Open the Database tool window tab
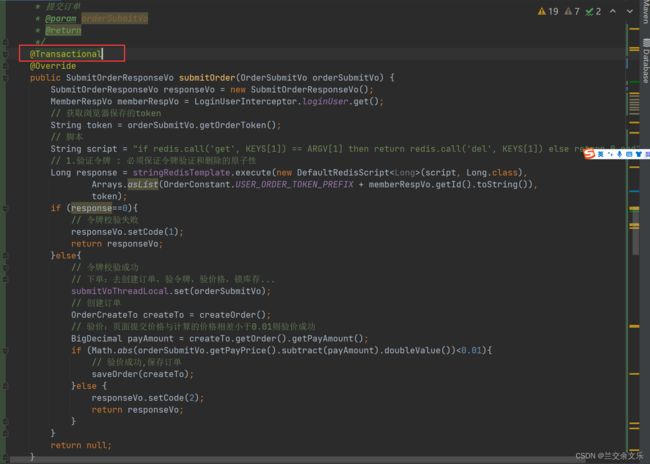 tap(646, 61)
